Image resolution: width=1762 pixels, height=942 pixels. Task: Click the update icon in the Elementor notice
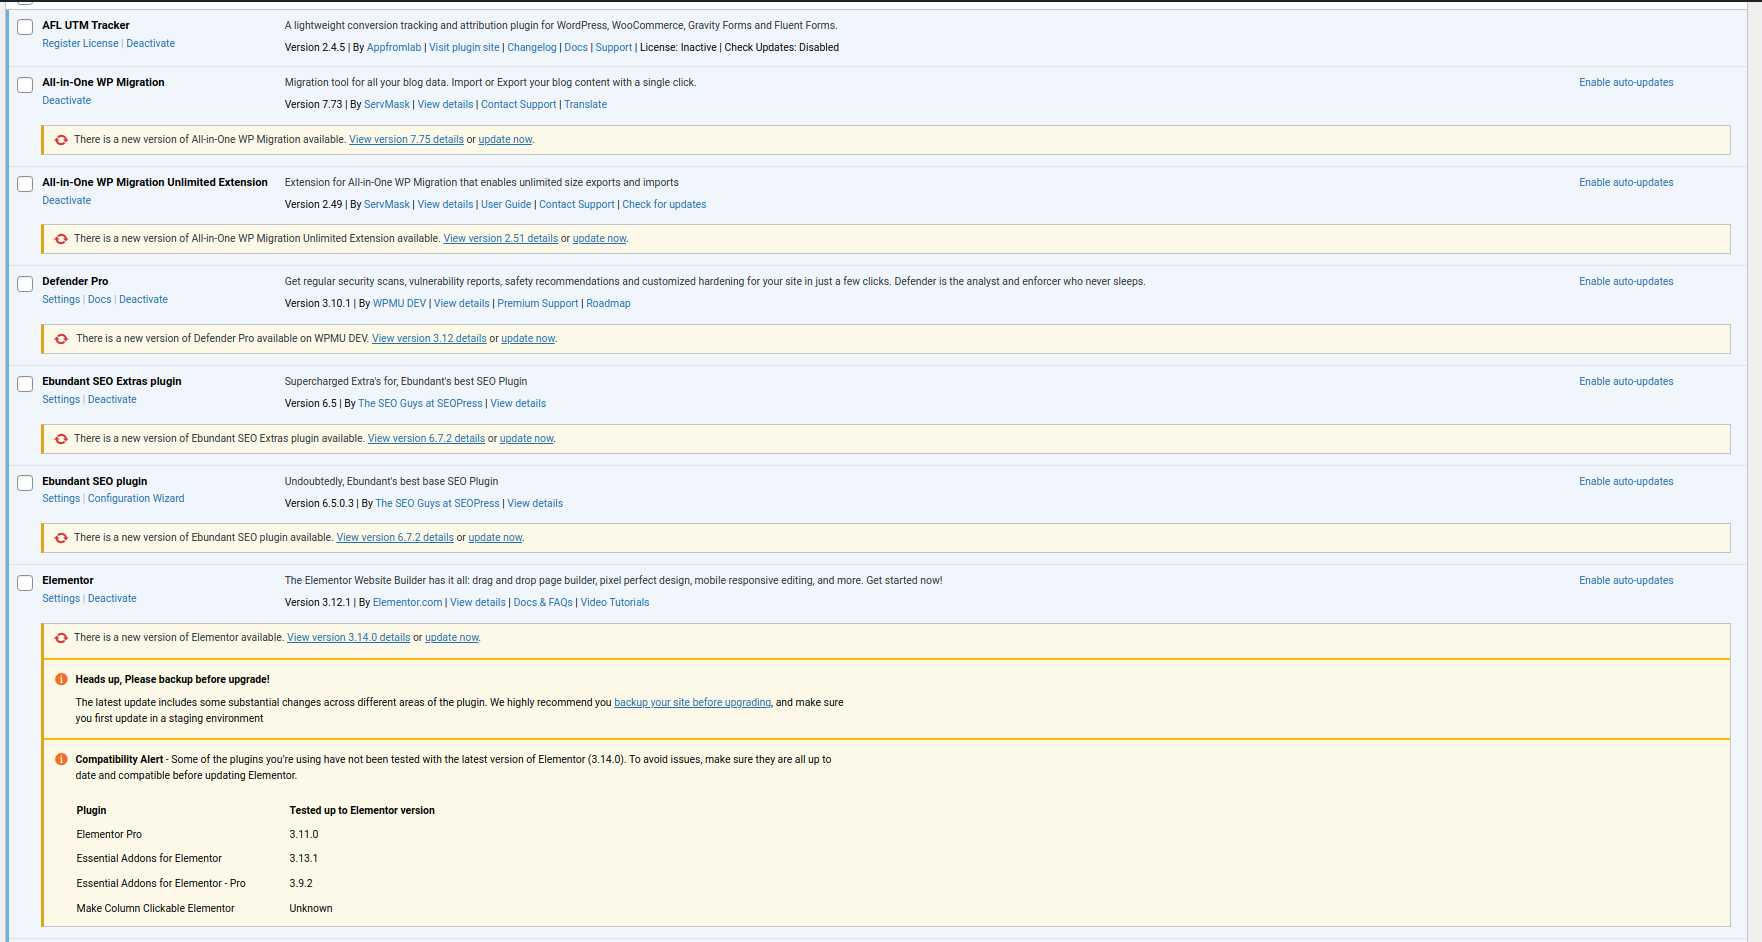tap(61, 638)
